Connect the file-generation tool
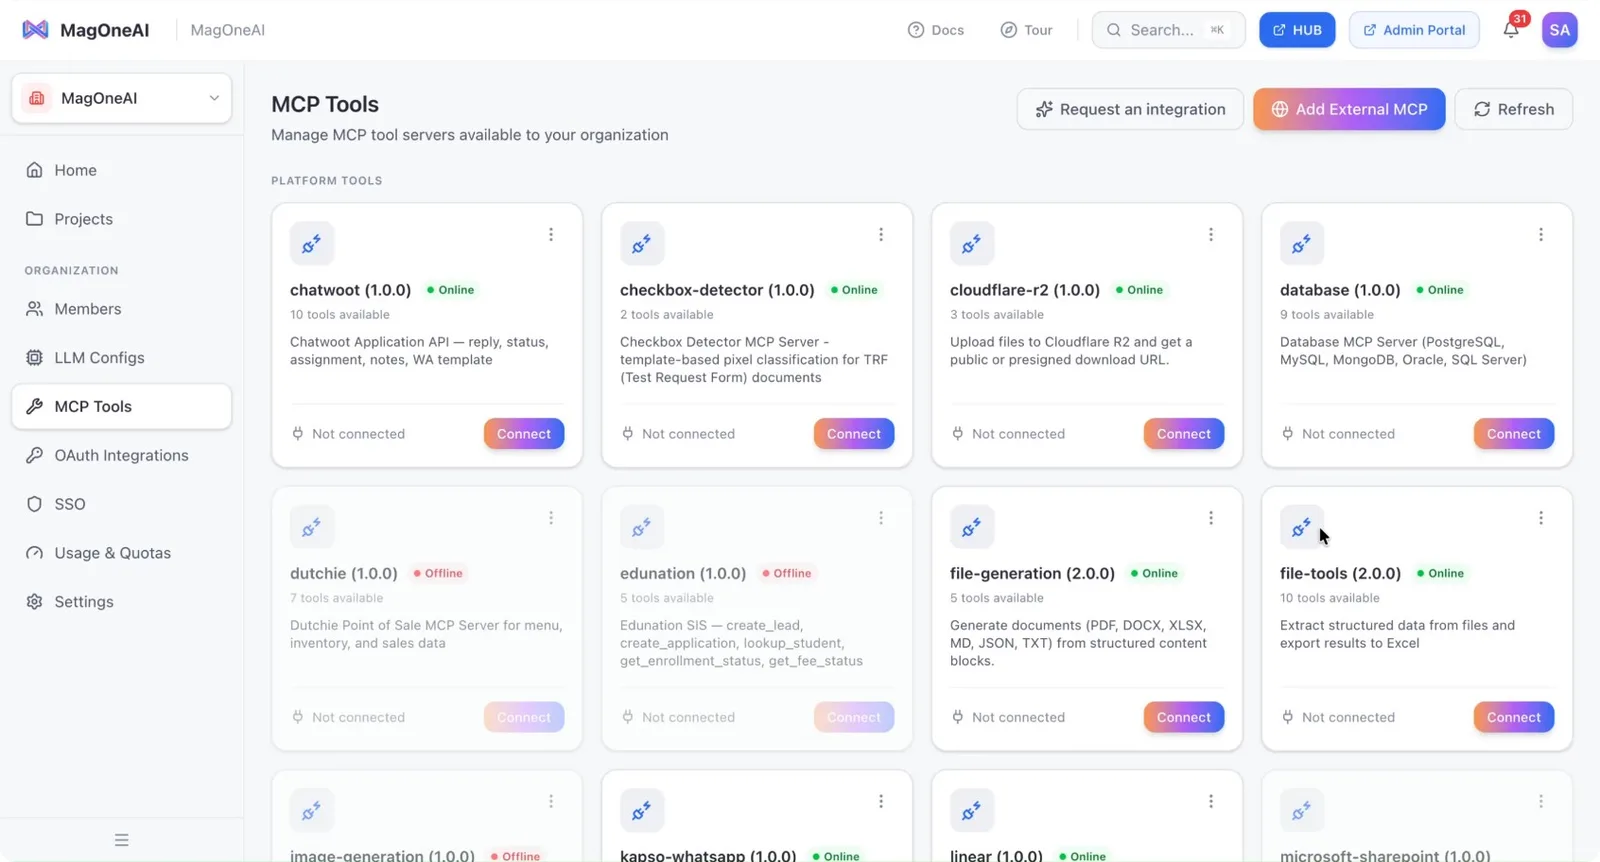1600x862 pixels. point(1184,718)
